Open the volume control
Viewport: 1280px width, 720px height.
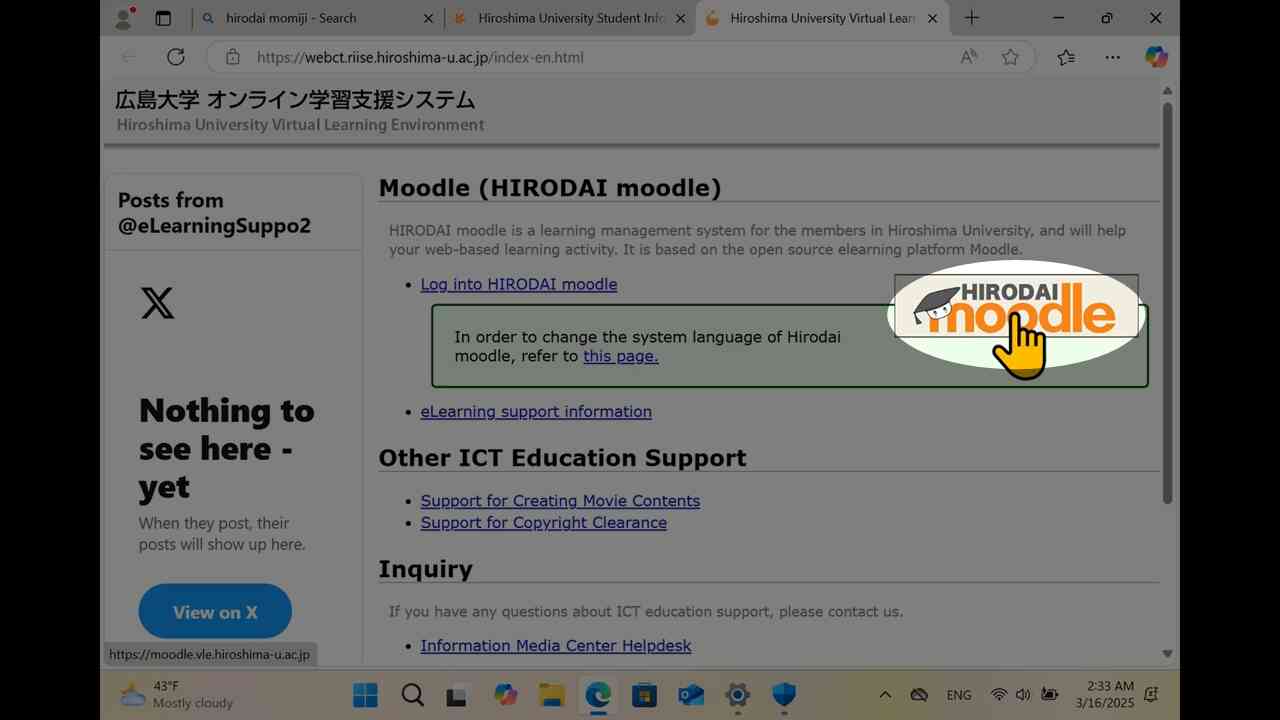pos(1023,695)
